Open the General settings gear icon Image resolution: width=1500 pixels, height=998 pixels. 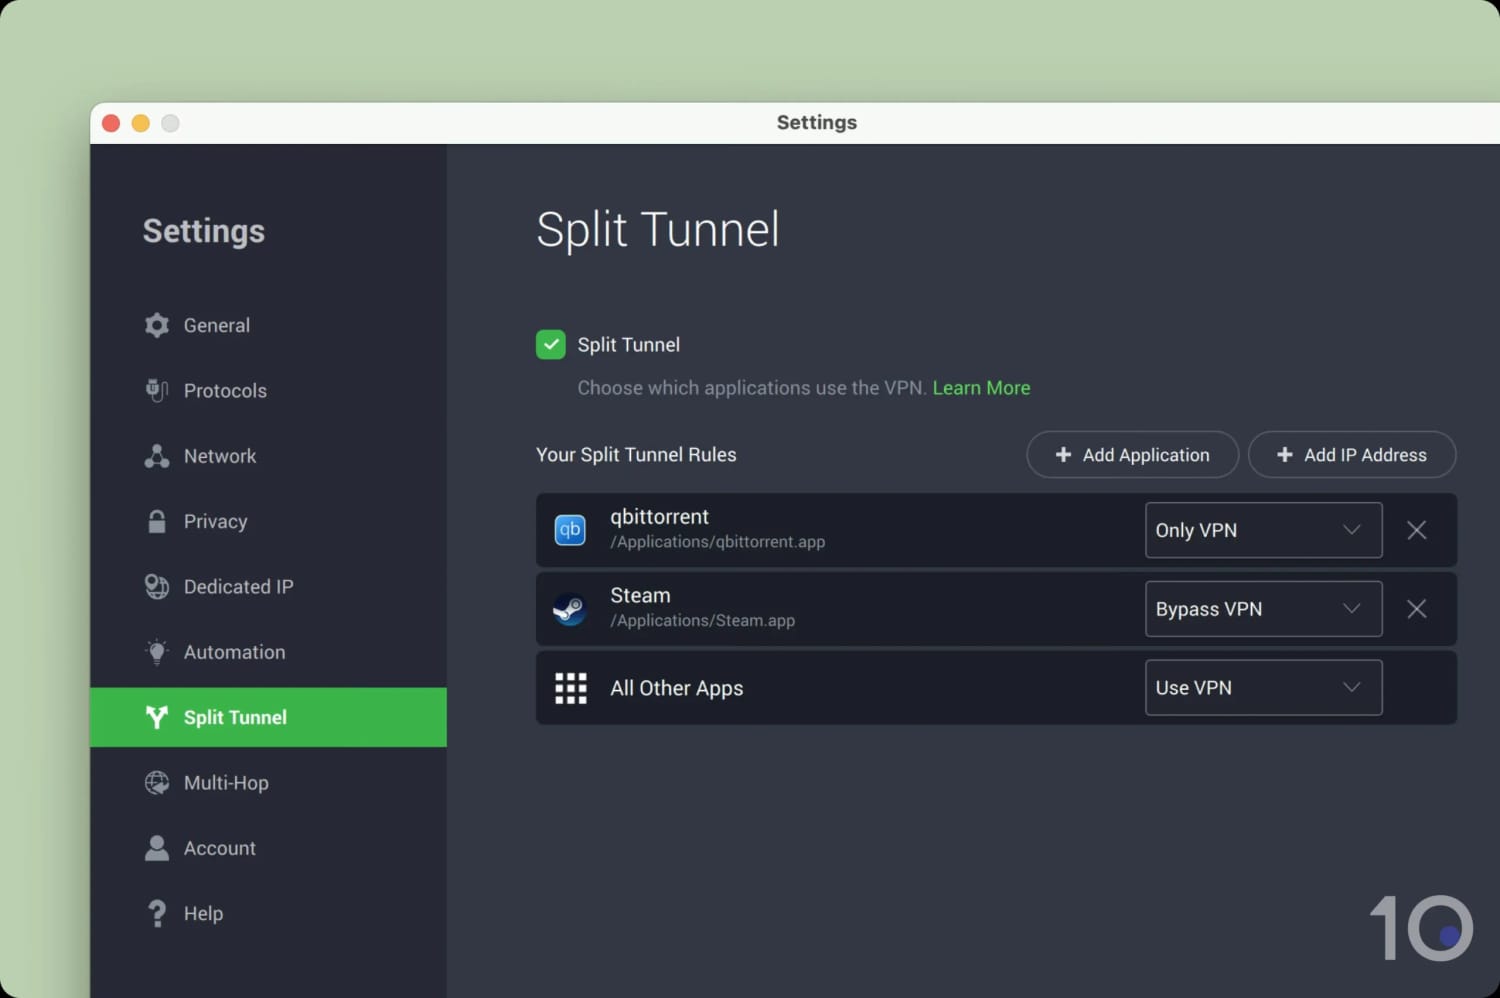(157, 325)
